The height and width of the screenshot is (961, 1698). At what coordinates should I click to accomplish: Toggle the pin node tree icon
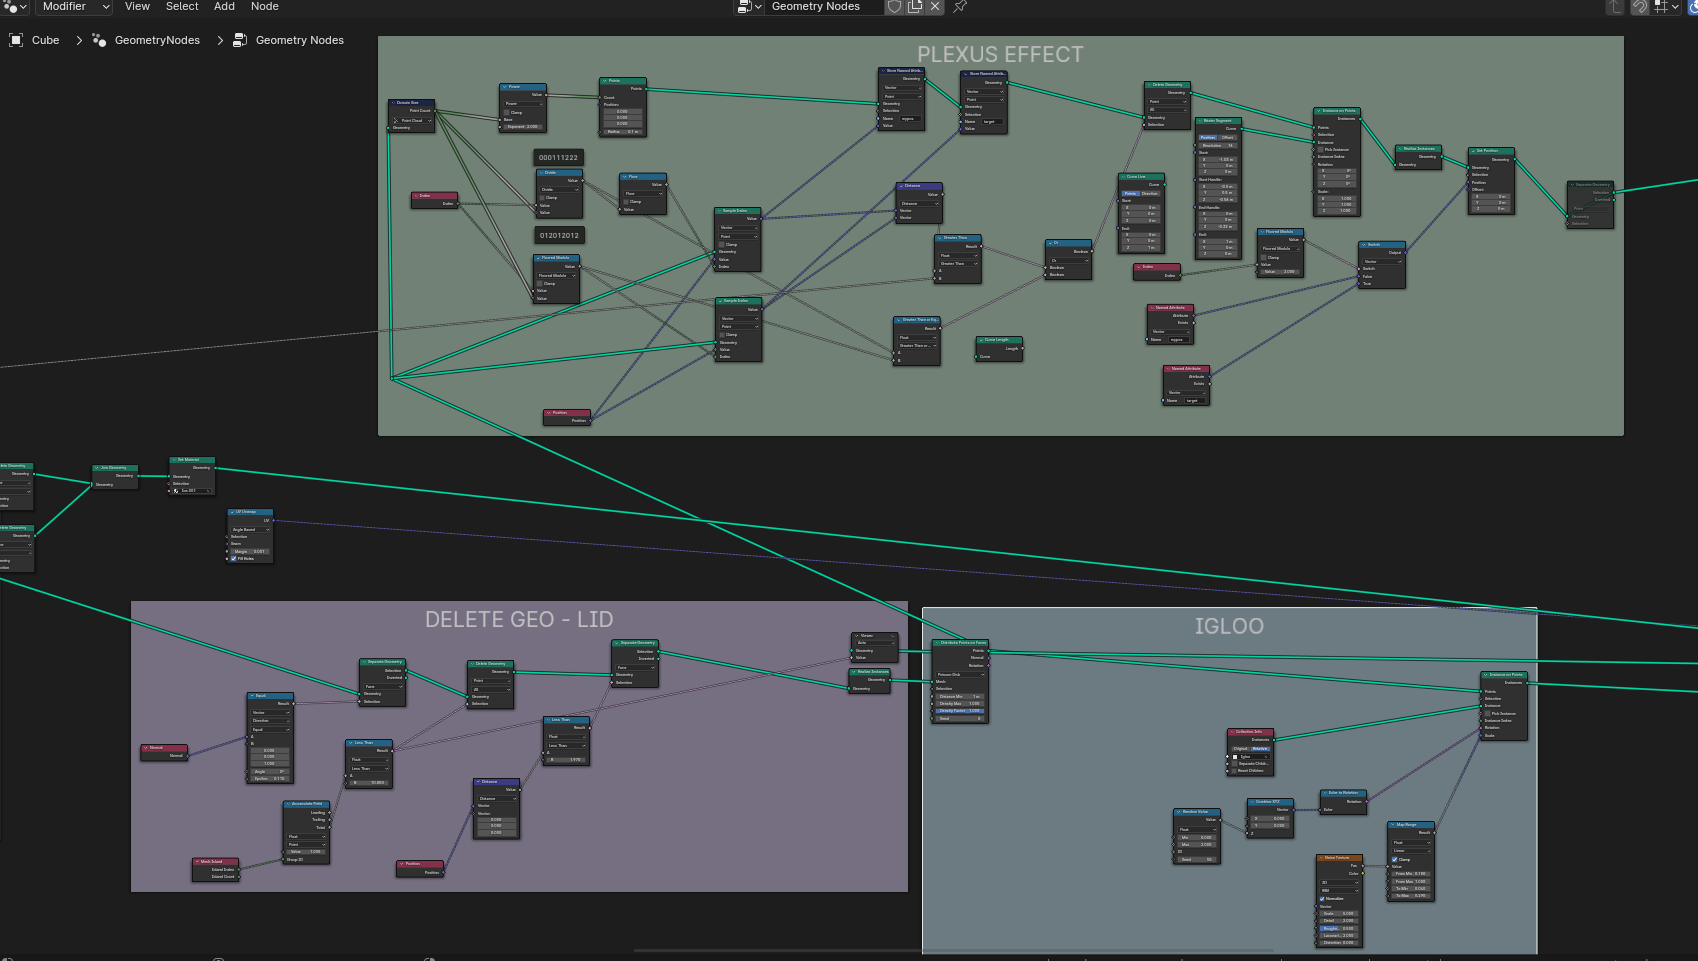pos(960,7)
